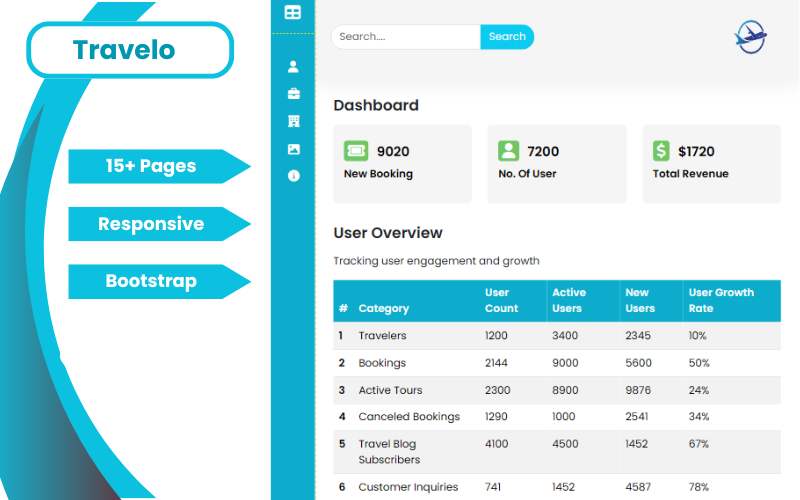
Task: Select the Travelers table row
Action: pos(556,336)
